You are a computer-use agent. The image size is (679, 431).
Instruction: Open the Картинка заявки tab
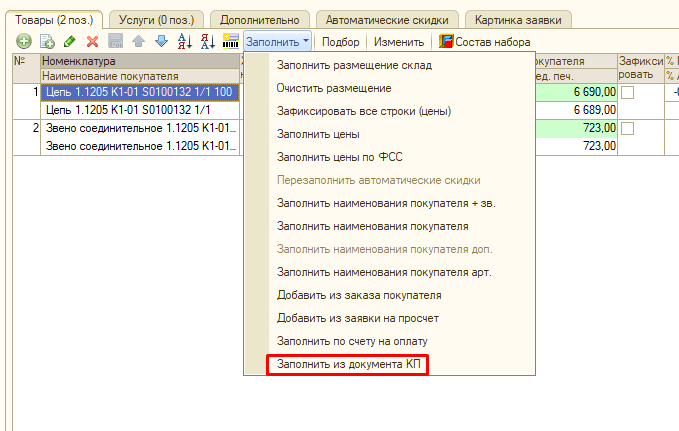(x=518, y=20)
